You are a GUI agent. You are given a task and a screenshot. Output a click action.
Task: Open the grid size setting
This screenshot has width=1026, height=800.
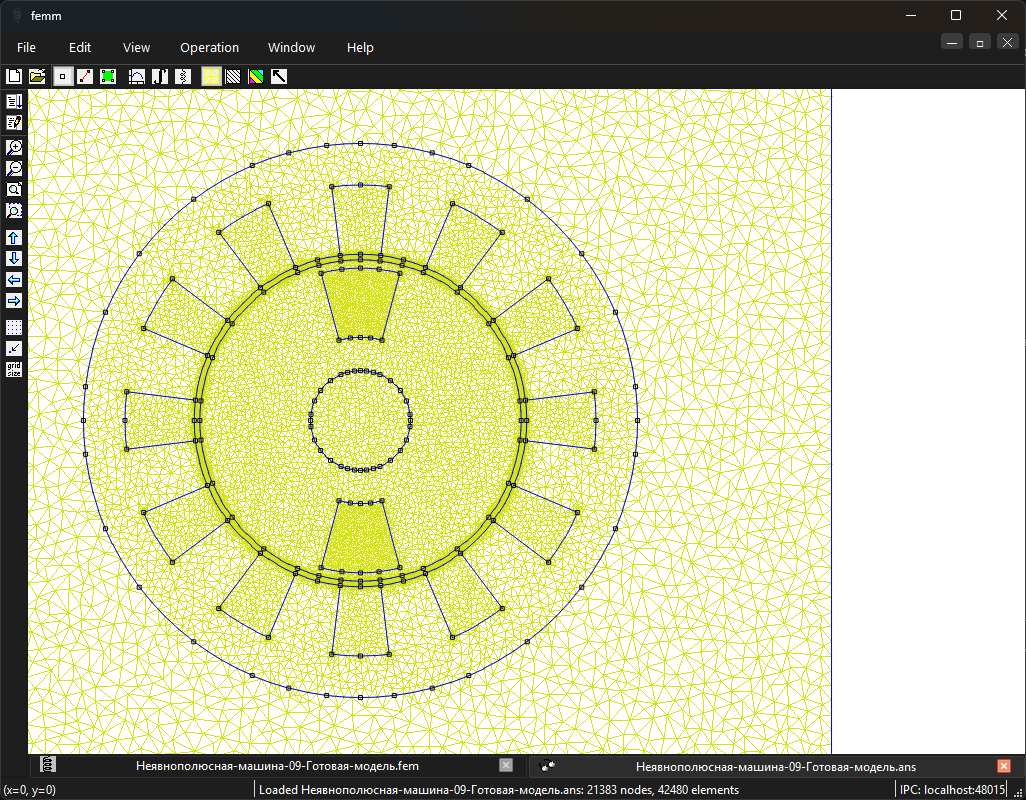(x=14, y=369)
